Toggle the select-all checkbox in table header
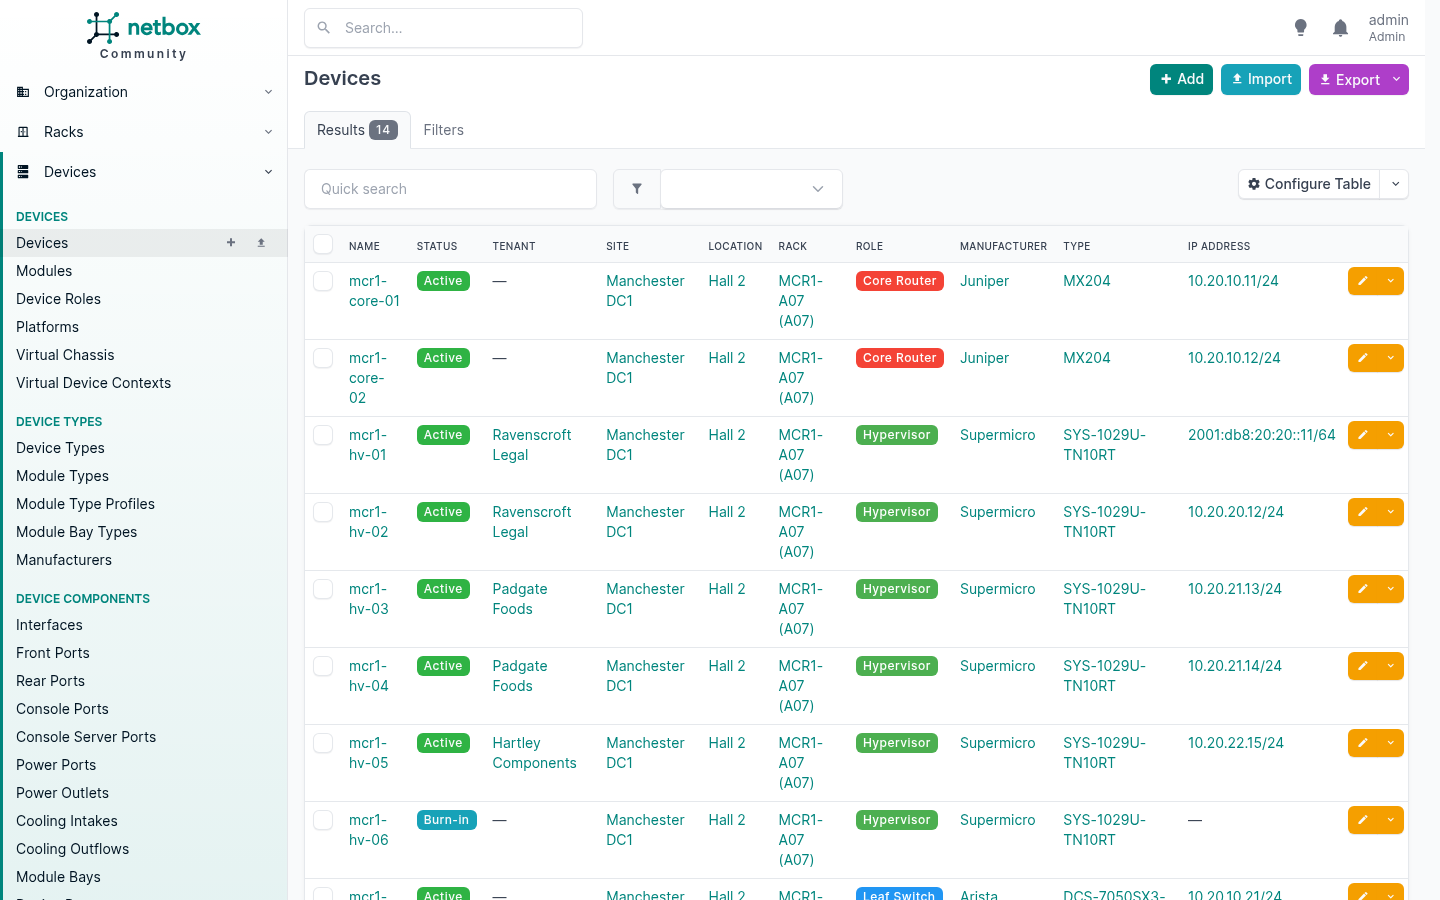The image size is (1440, 900). (323, 244)
